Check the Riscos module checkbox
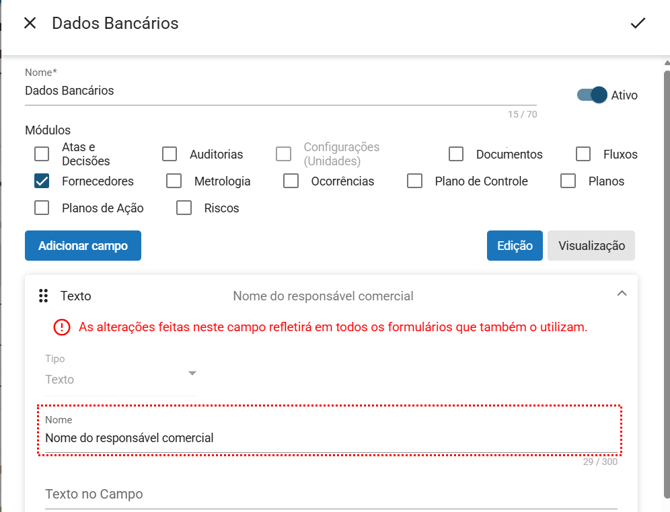 click(x=184, y=208)
